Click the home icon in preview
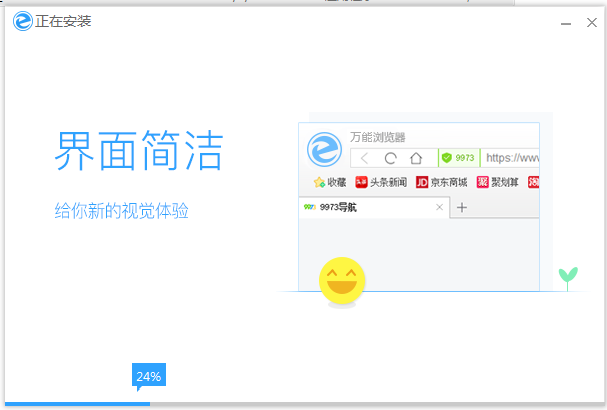The image size is (607, 410). [416, 158]
